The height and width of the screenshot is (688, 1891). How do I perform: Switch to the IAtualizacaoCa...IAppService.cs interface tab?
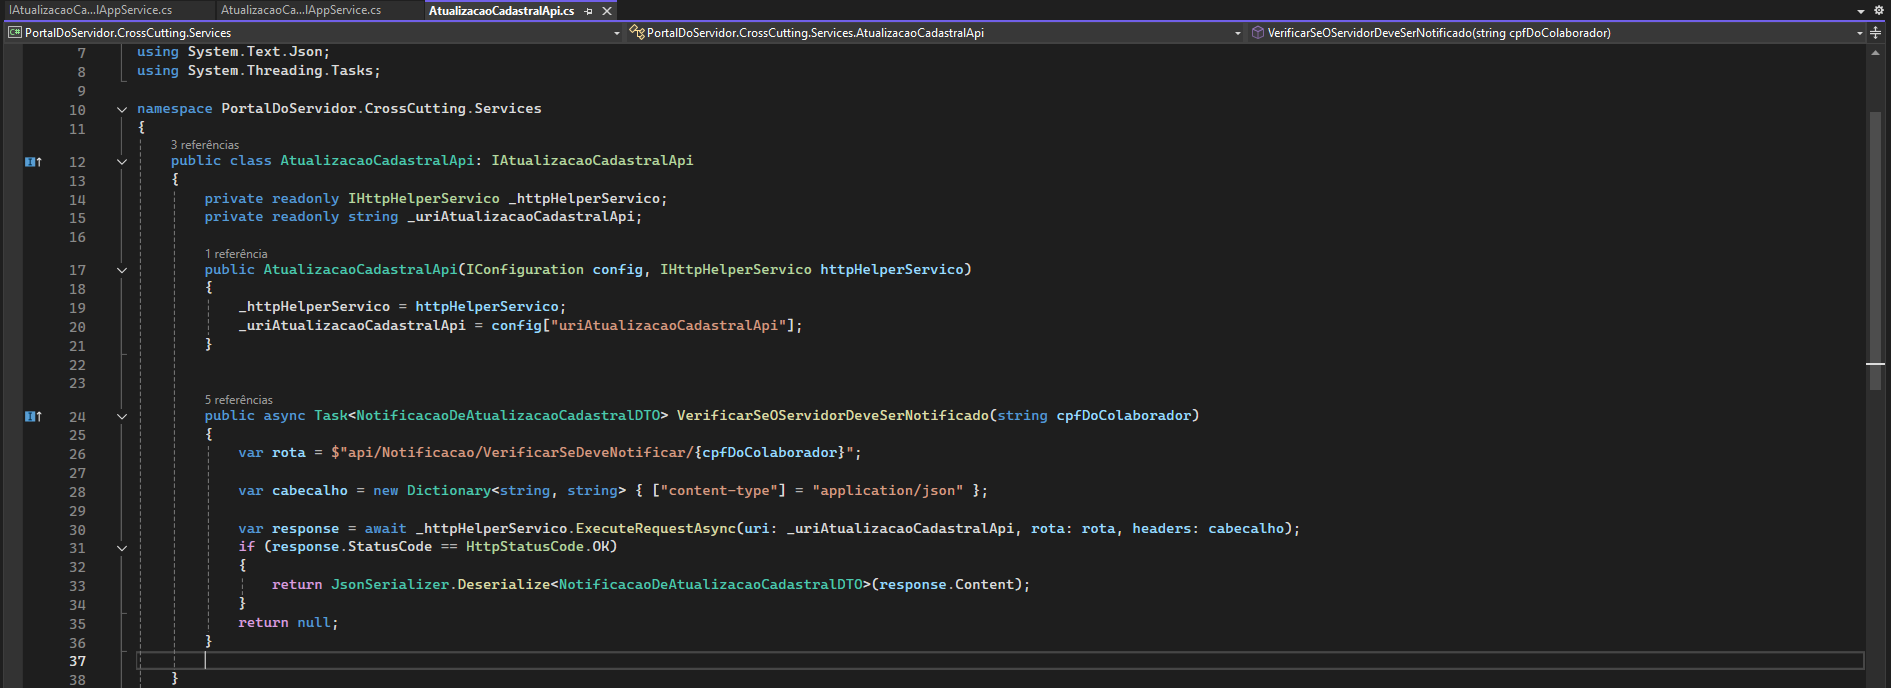[x=91, y=10]
